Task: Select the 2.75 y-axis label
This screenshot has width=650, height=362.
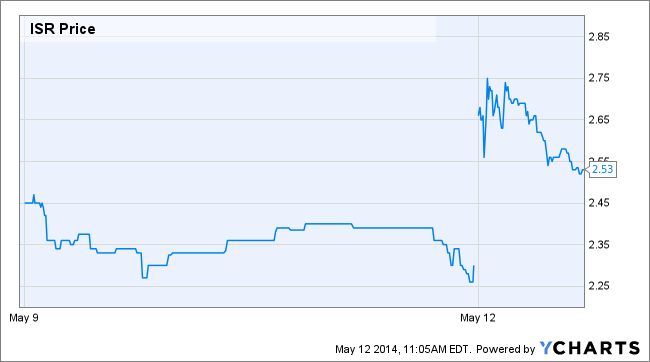Action: (x=599, y=78)
